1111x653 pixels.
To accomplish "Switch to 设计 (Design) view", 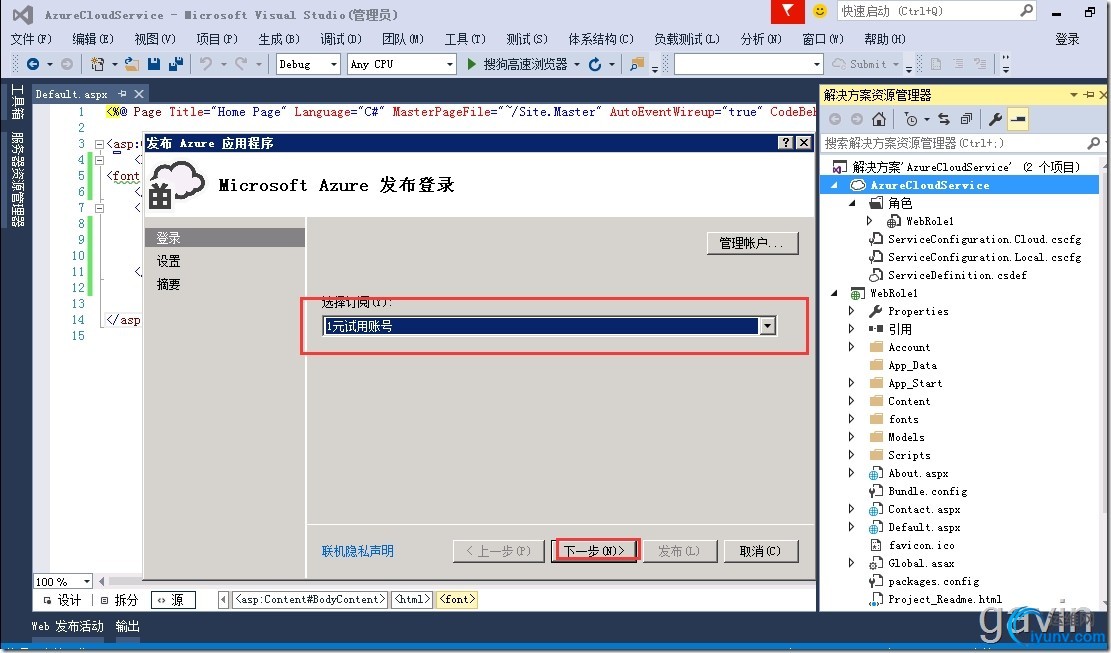I will pyautogui.click(x=62, y=600).
